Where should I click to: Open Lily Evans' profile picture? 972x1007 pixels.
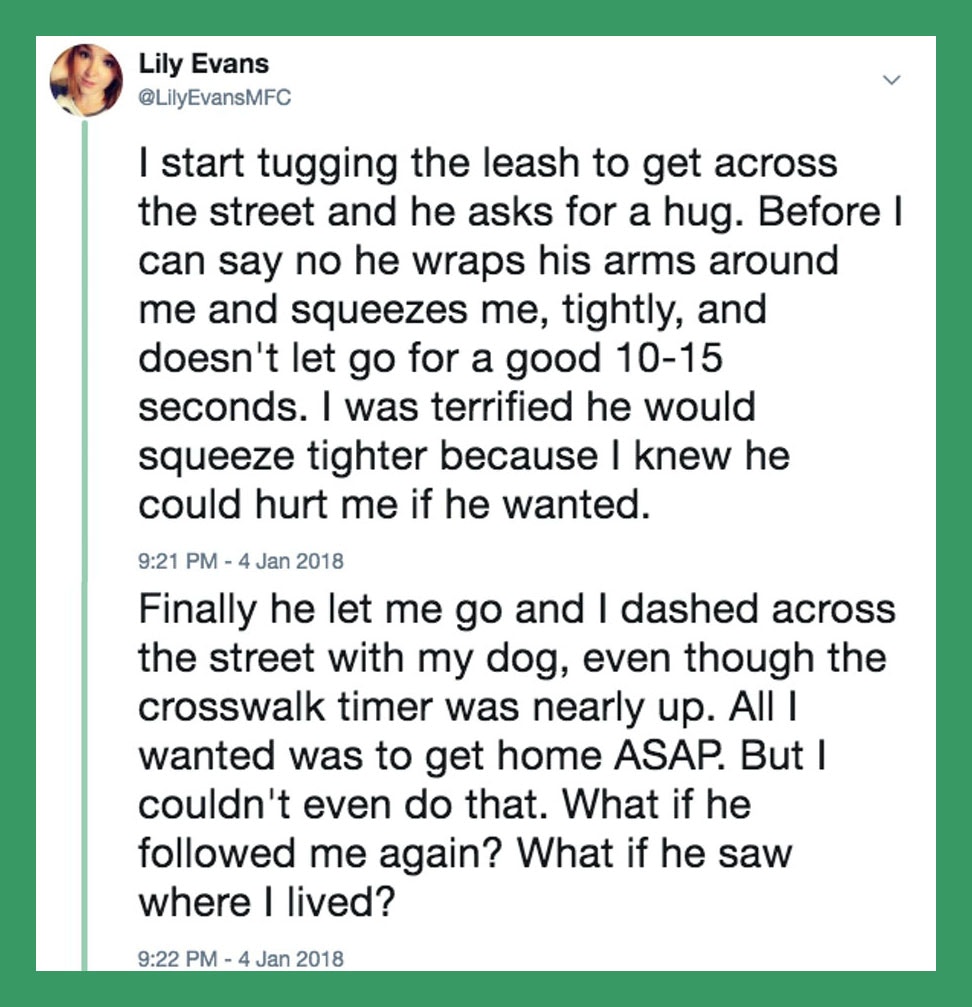coord(86,80)
